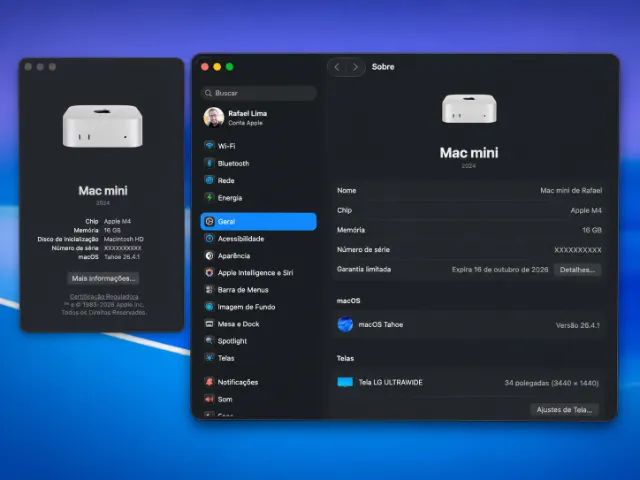Image resolution: width=640 pixels, height=480 pixels.
Task: Open Rafael Lima Conta Apple entry
Action: pos(259,118)
